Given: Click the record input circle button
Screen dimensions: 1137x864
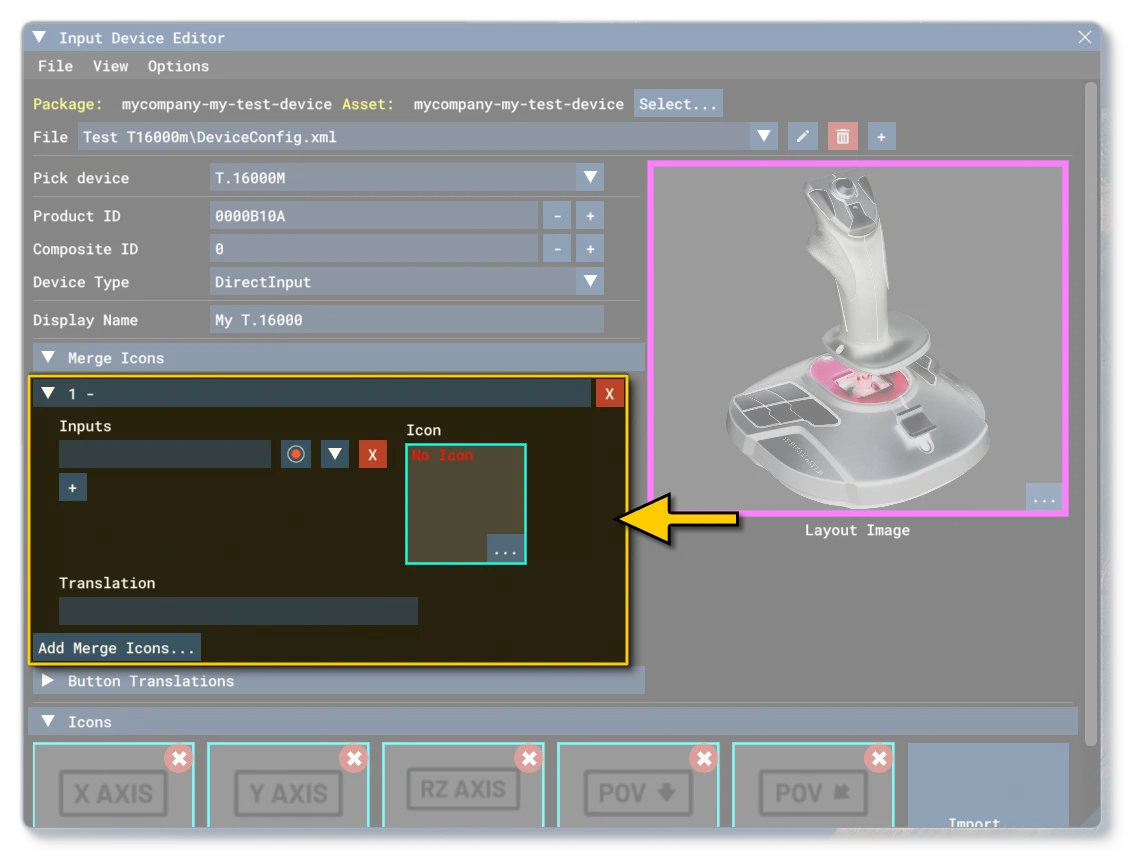Looking at the screenshot, I should coord(296,454).
